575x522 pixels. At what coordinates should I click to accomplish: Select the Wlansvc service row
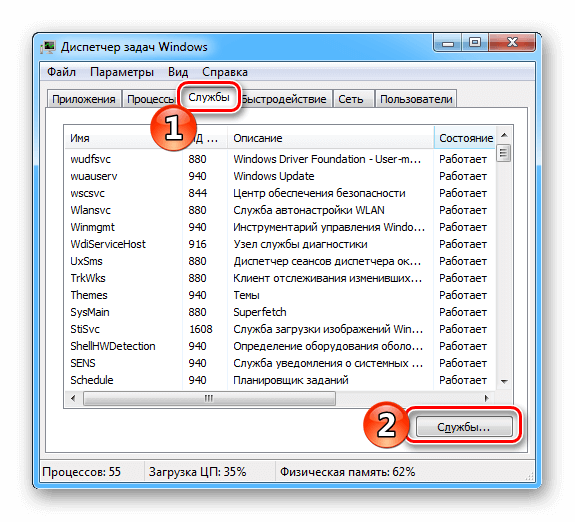pyautogui.click(x=281, y=210)
